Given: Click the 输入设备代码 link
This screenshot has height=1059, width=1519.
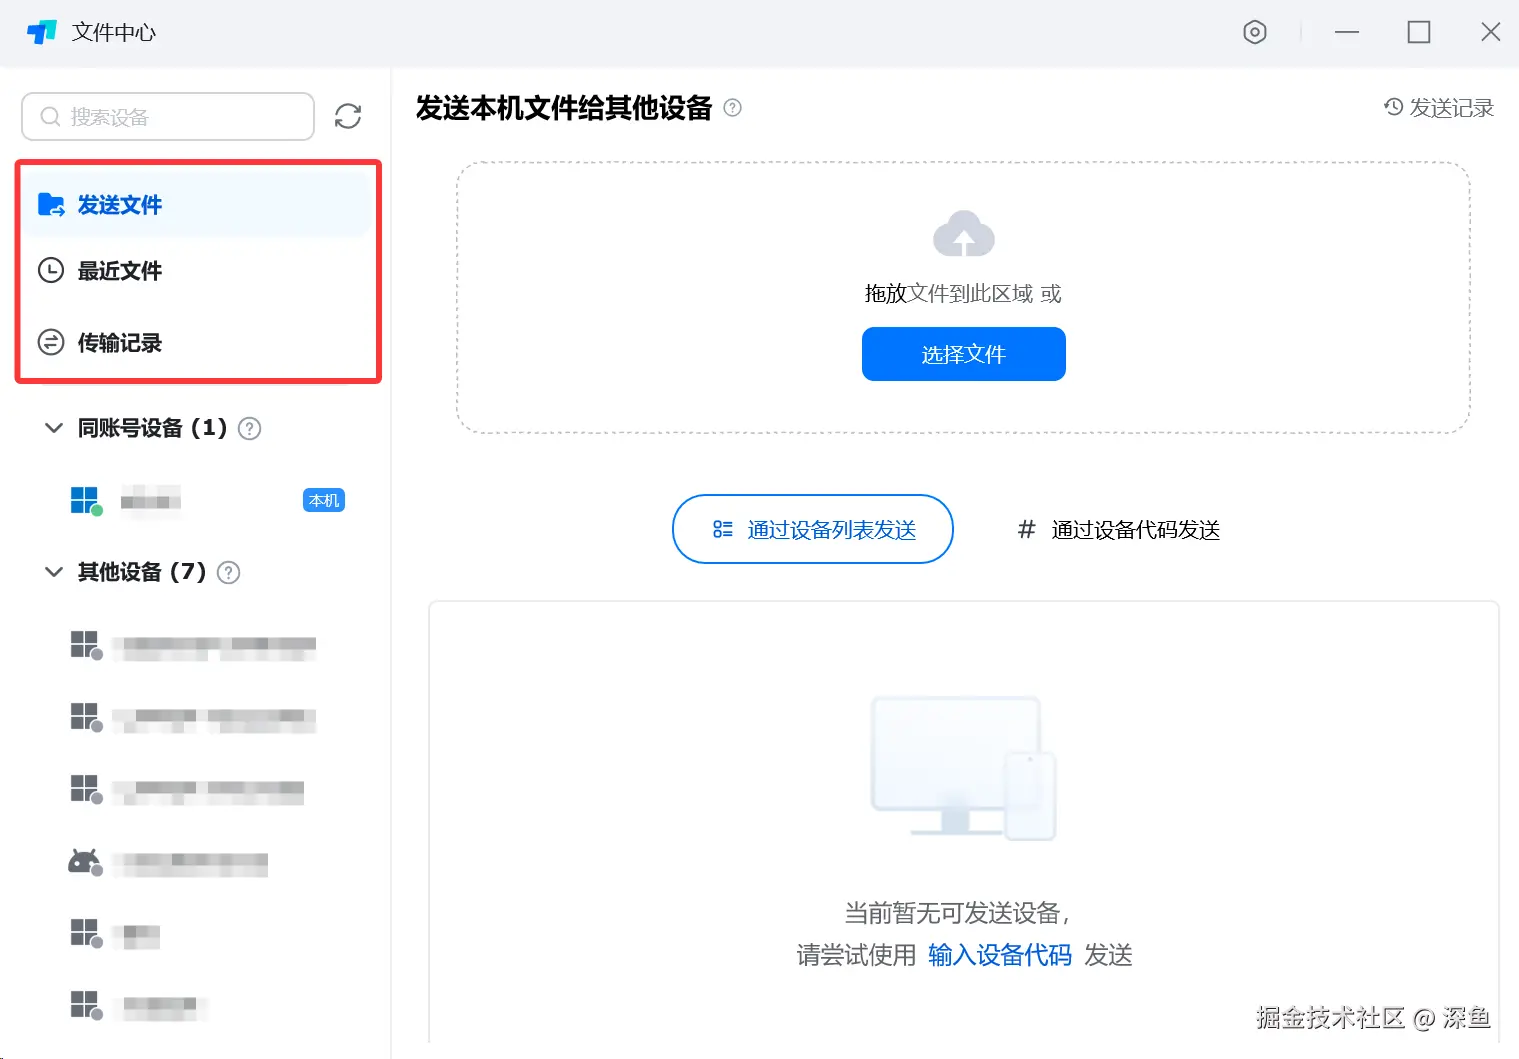Looking at the screenshot, I should point(1000,955).
